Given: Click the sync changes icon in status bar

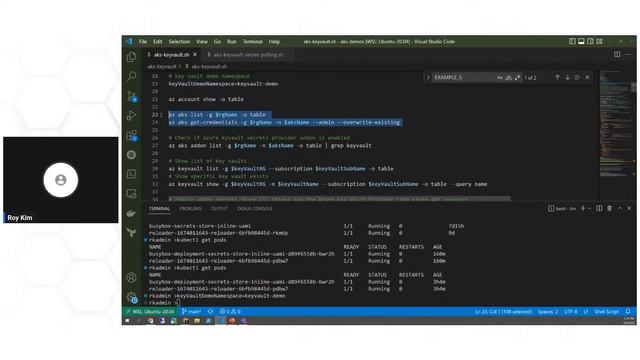Looking at the screenshot, I should coord(210,311).
